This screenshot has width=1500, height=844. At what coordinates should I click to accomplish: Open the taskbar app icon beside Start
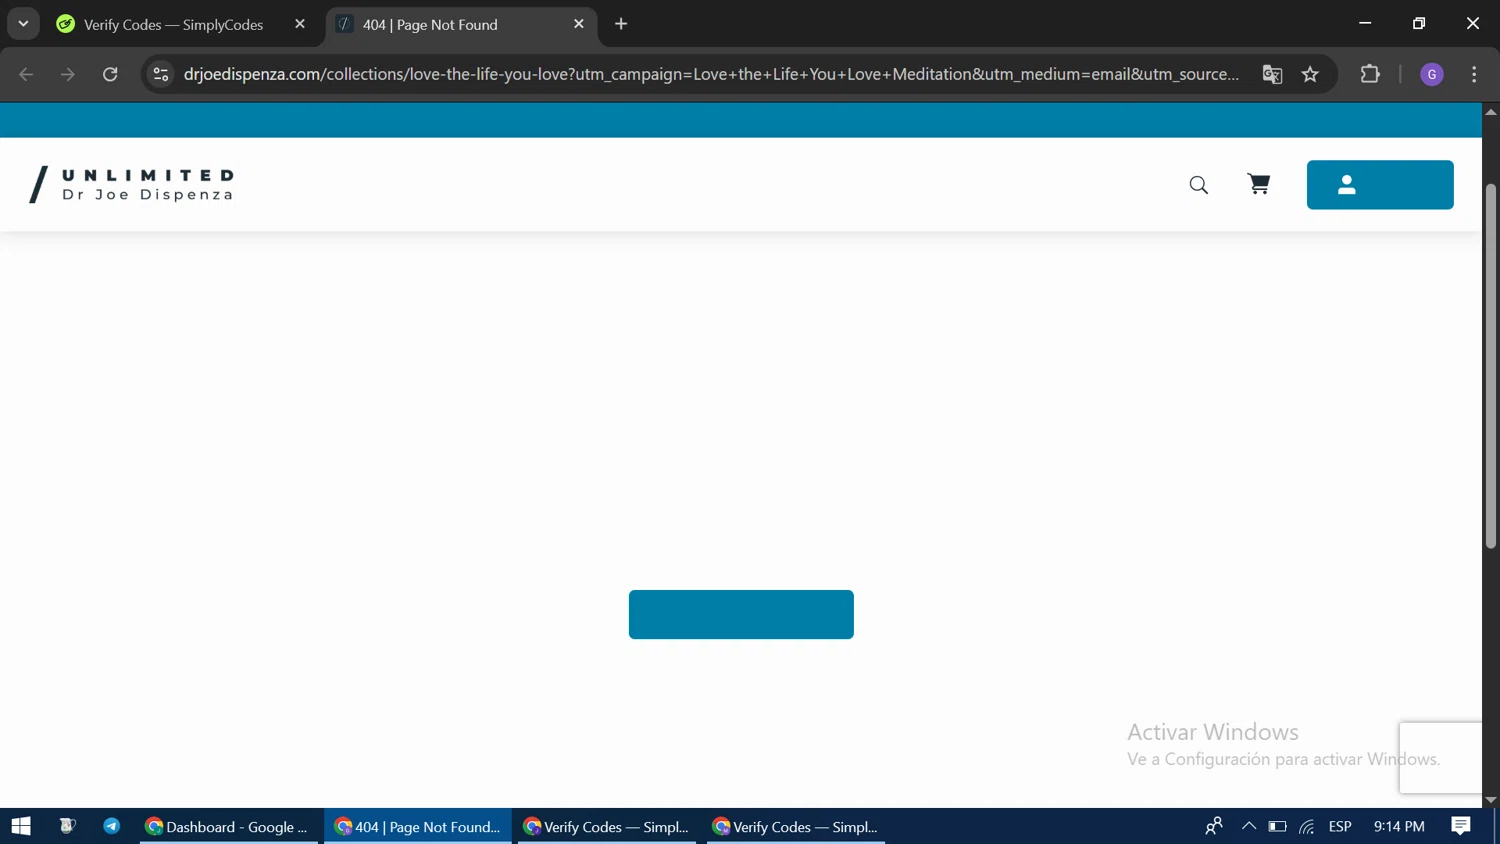(x=67, y=826)
